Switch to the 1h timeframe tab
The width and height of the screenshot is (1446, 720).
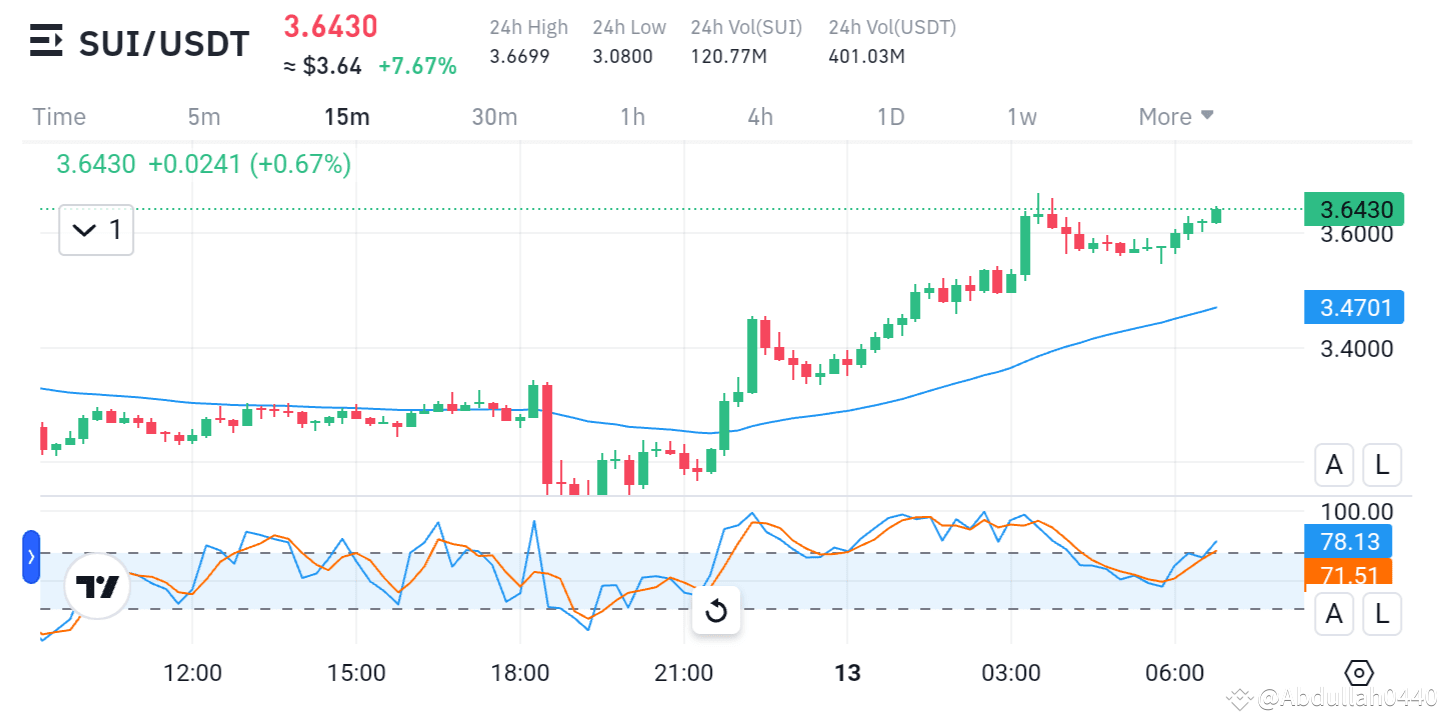tap(632, 116)
